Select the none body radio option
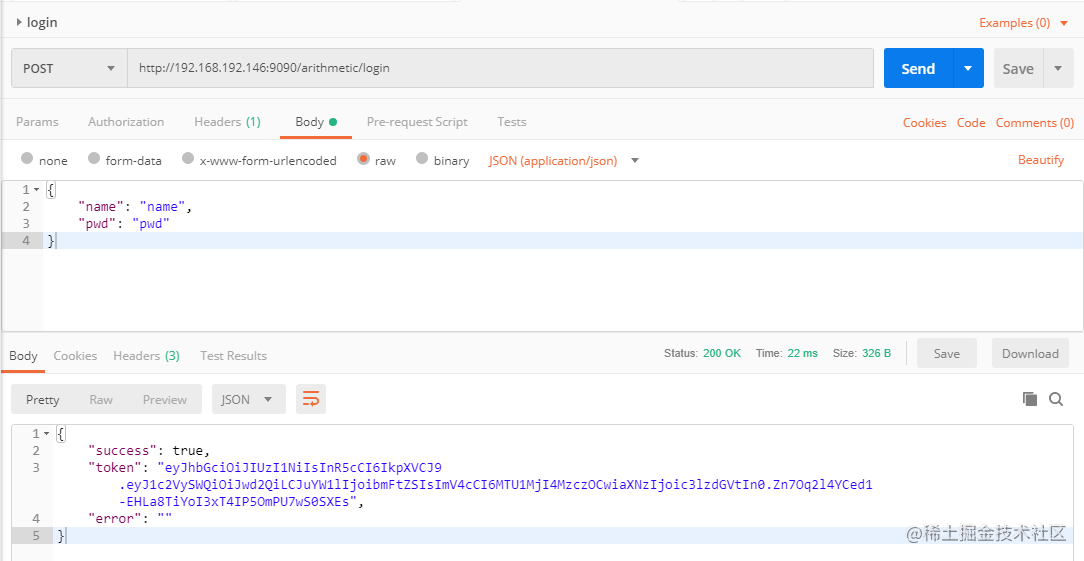Image resolution: width=1084 pixels, height=561 pixels. [x=27, y=158]
